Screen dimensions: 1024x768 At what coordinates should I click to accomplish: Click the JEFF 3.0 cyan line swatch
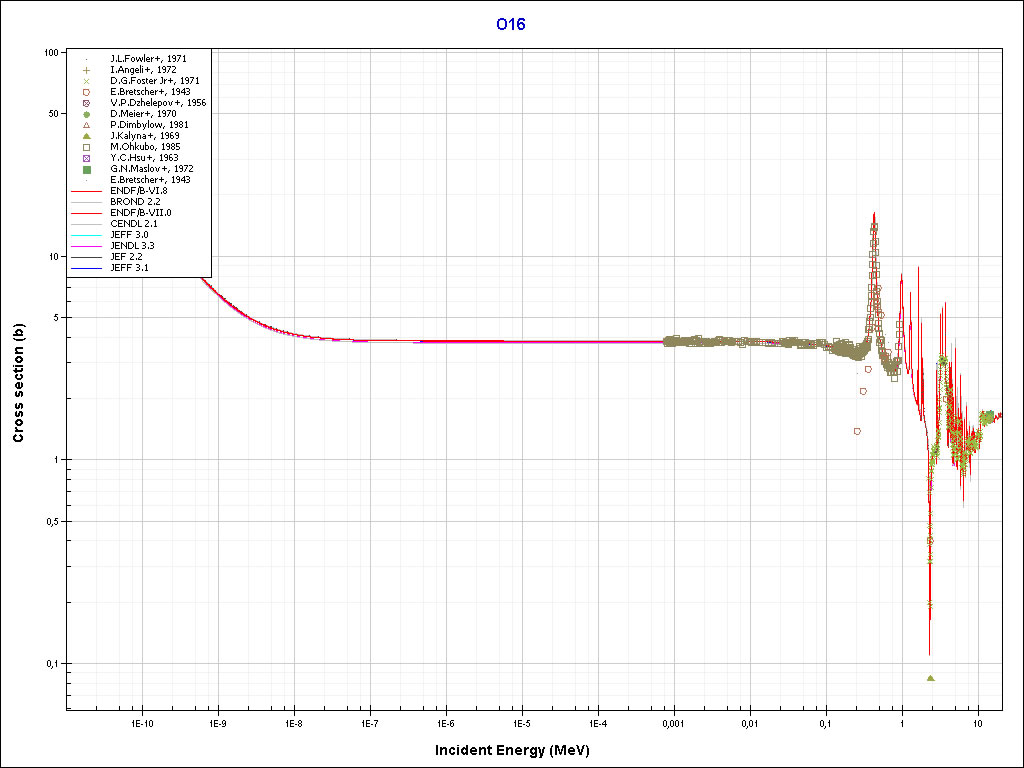coord(87,235)
